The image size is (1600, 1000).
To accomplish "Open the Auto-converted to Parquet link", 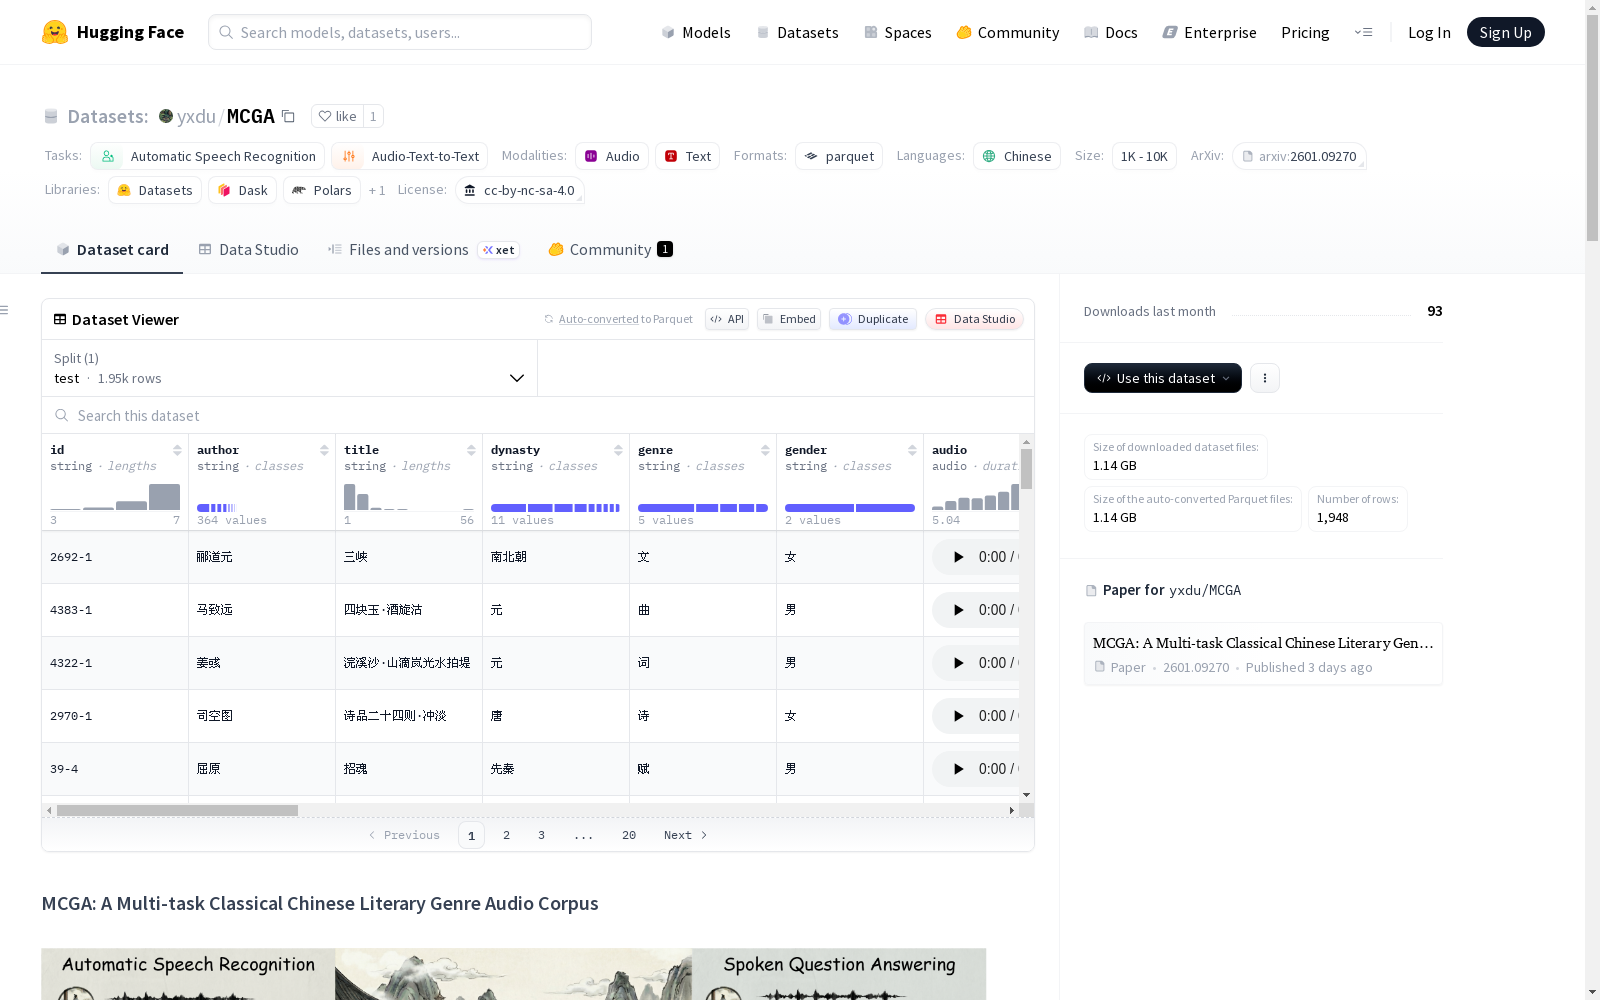I will click(618, 319).
